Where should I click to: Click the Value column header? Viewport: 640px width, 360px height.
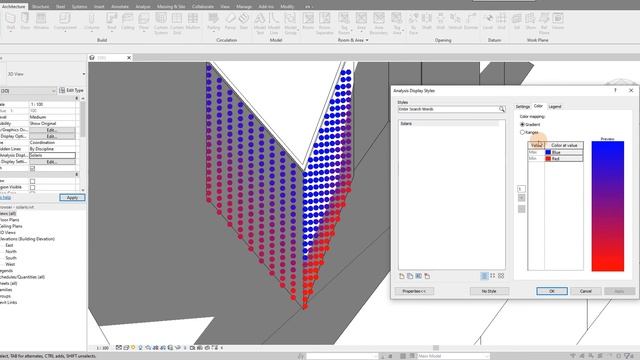[x=536, y=145]
